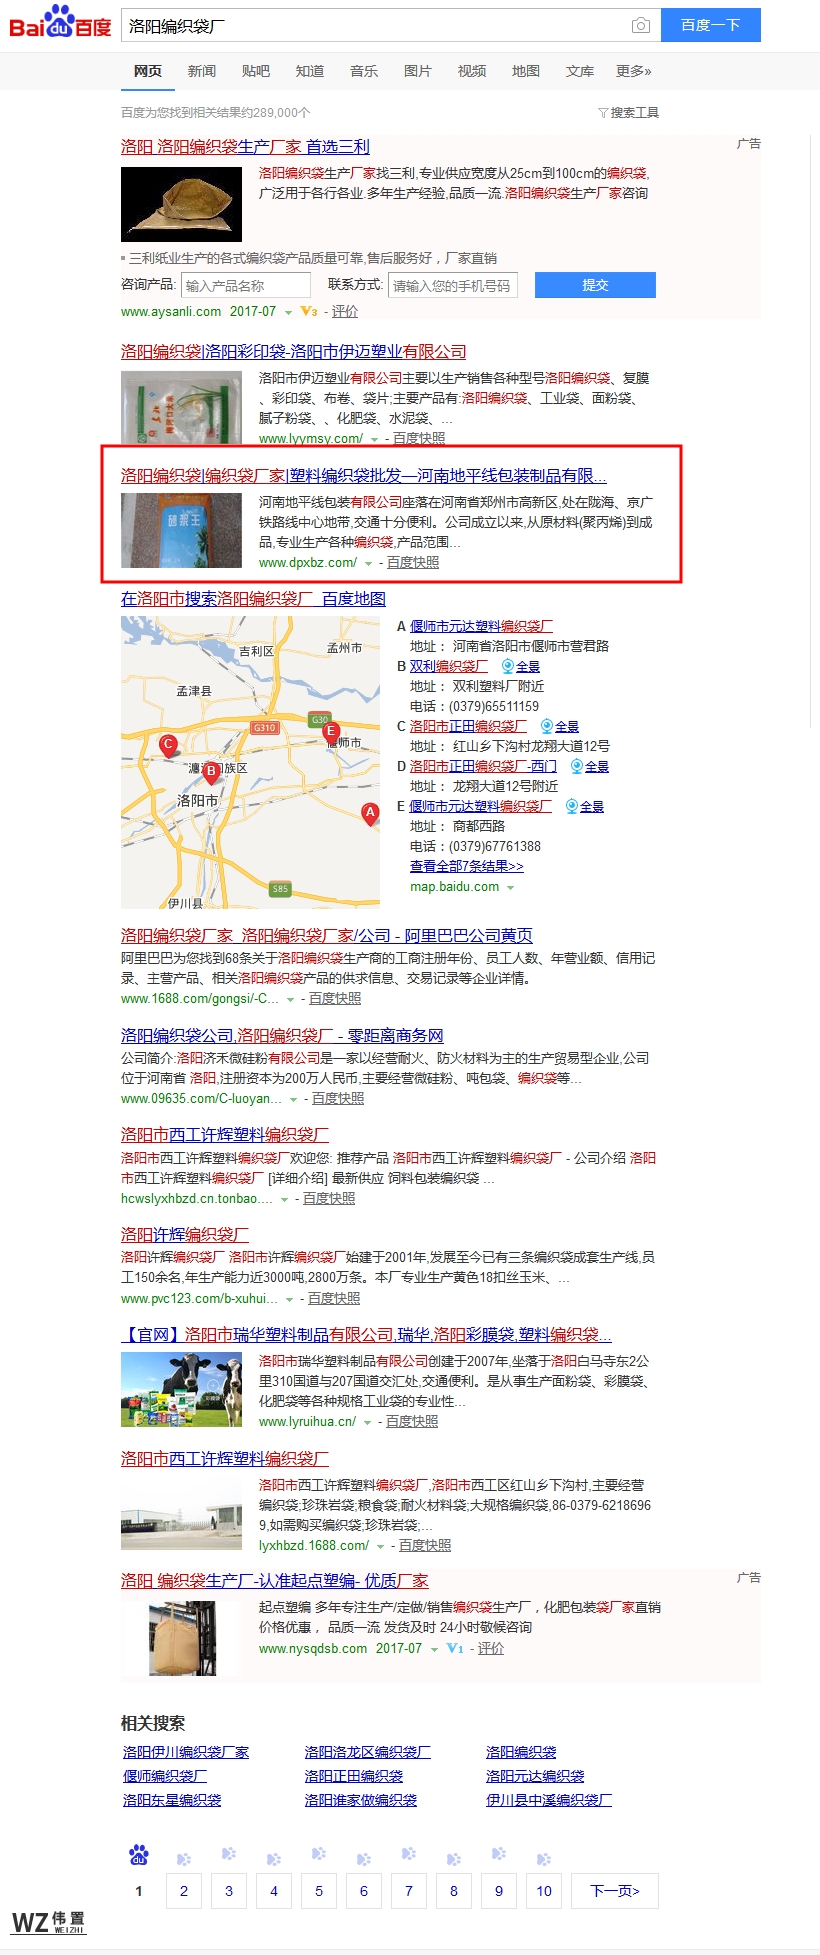
Task: Open the 洛阳许辉编织袋厂 result link
Action: (x=185, y=1234)
